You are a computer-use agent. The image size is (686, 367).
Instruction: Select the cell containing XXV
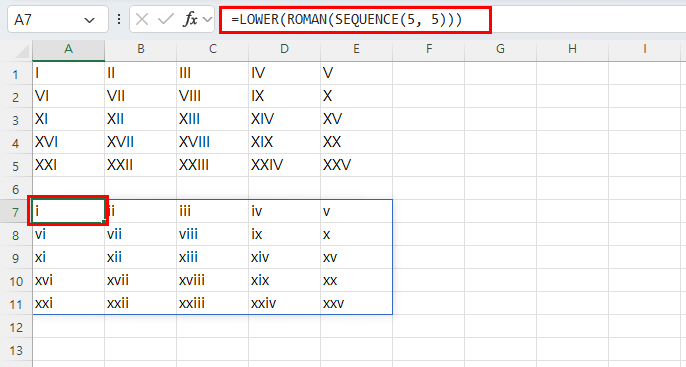(x=357, y=165)
